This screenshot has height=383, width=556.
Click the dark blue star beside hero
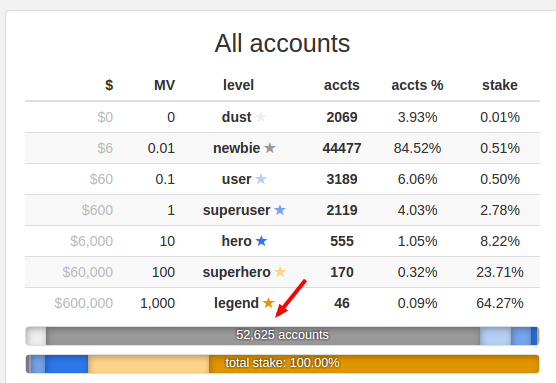pyautogui.click(x=261, y=241)
